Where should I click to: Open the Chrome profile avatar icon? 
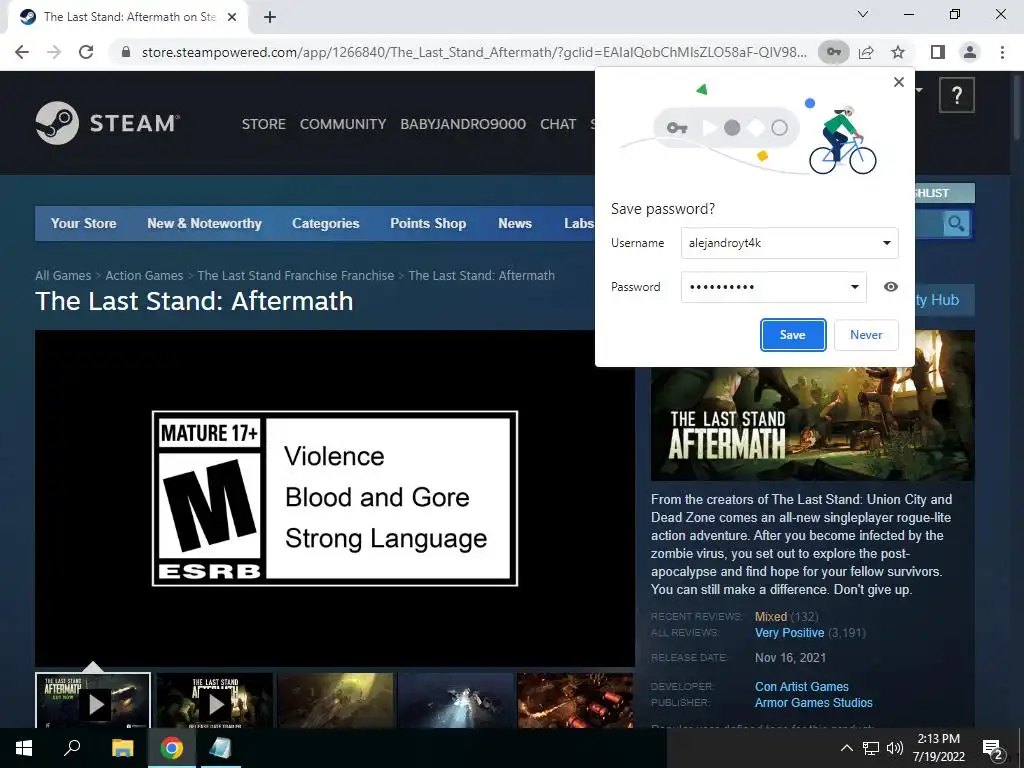[970, 52]
